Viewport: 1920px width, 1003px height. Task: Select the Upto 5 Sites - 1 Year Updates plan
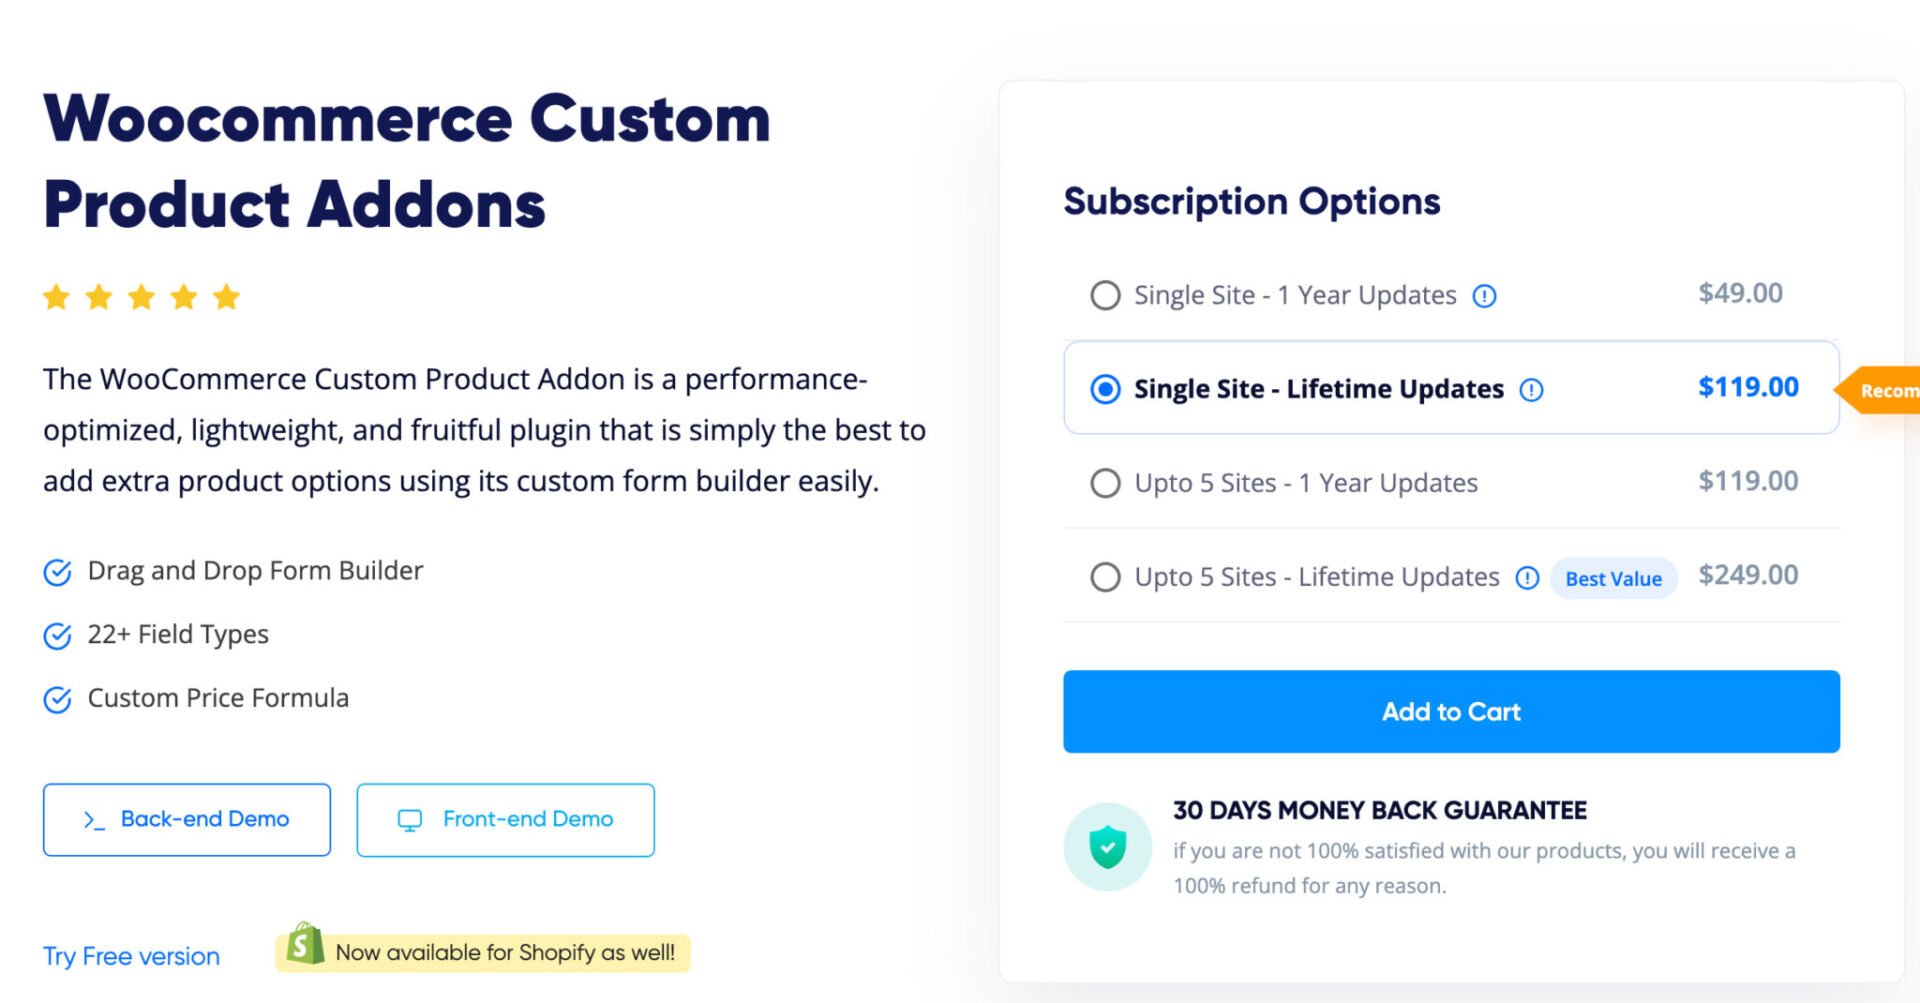pos(1105,483)
